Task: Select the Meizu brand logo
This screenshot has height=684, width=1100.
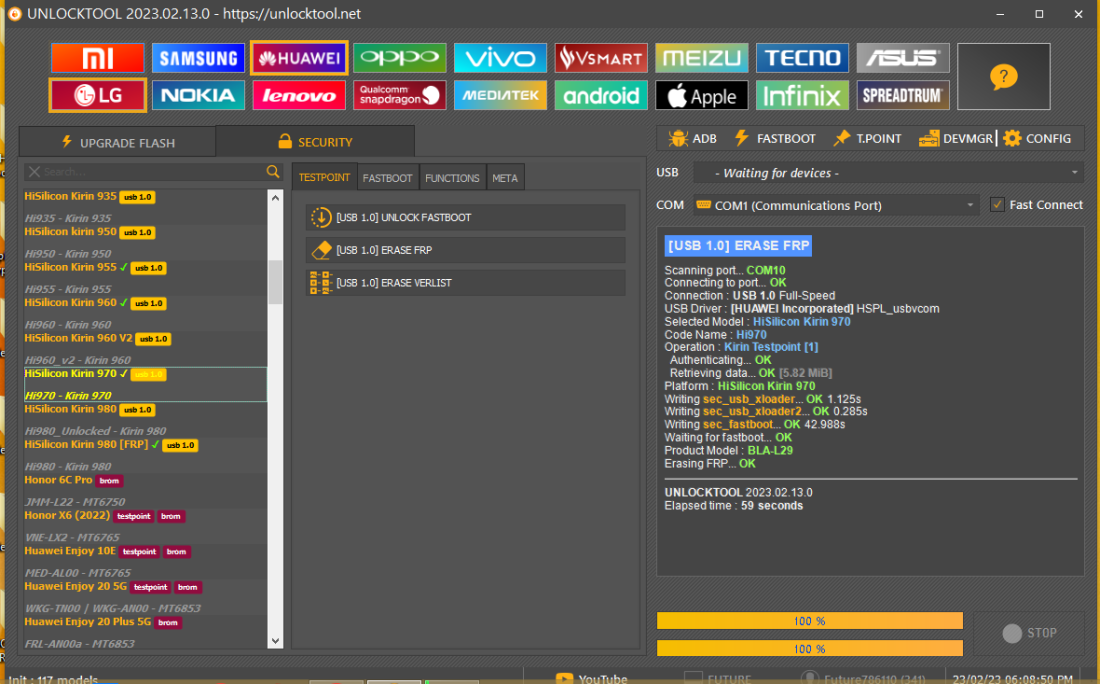Action: coord(702,58)
